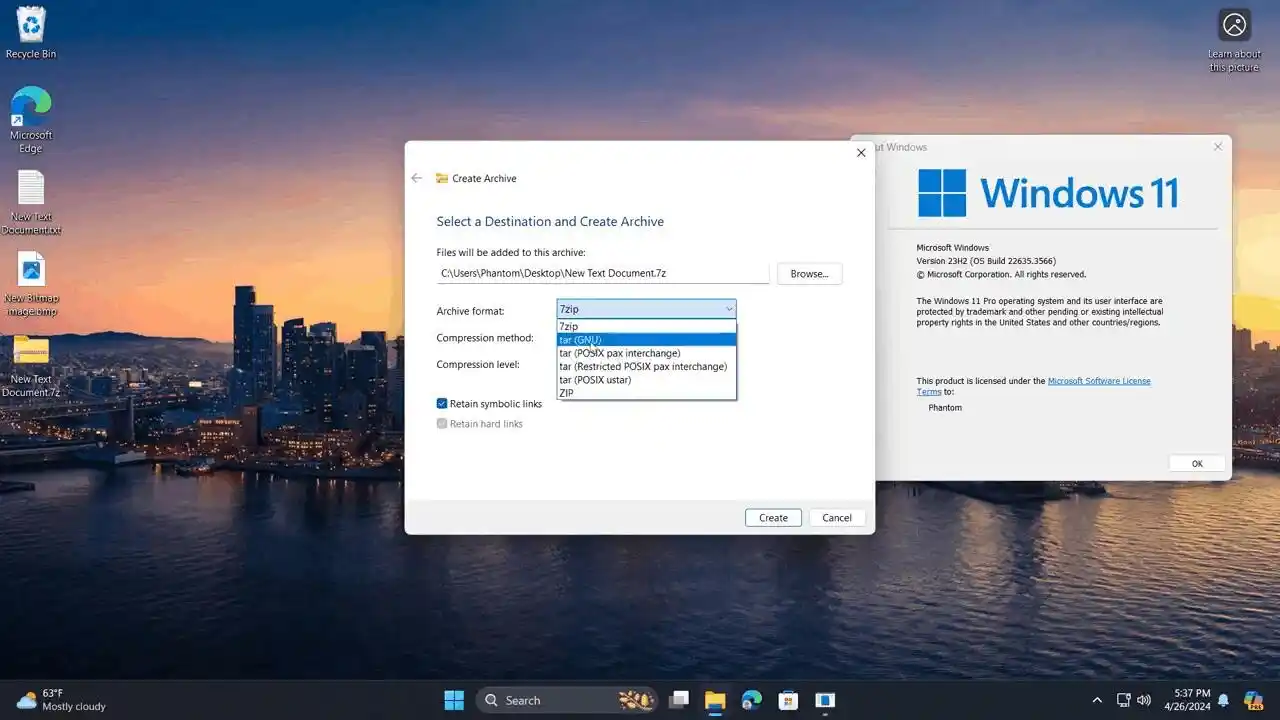Choose 7zip from the format list
Viewport: 1280px width, 720px height.
click(646, 326)
